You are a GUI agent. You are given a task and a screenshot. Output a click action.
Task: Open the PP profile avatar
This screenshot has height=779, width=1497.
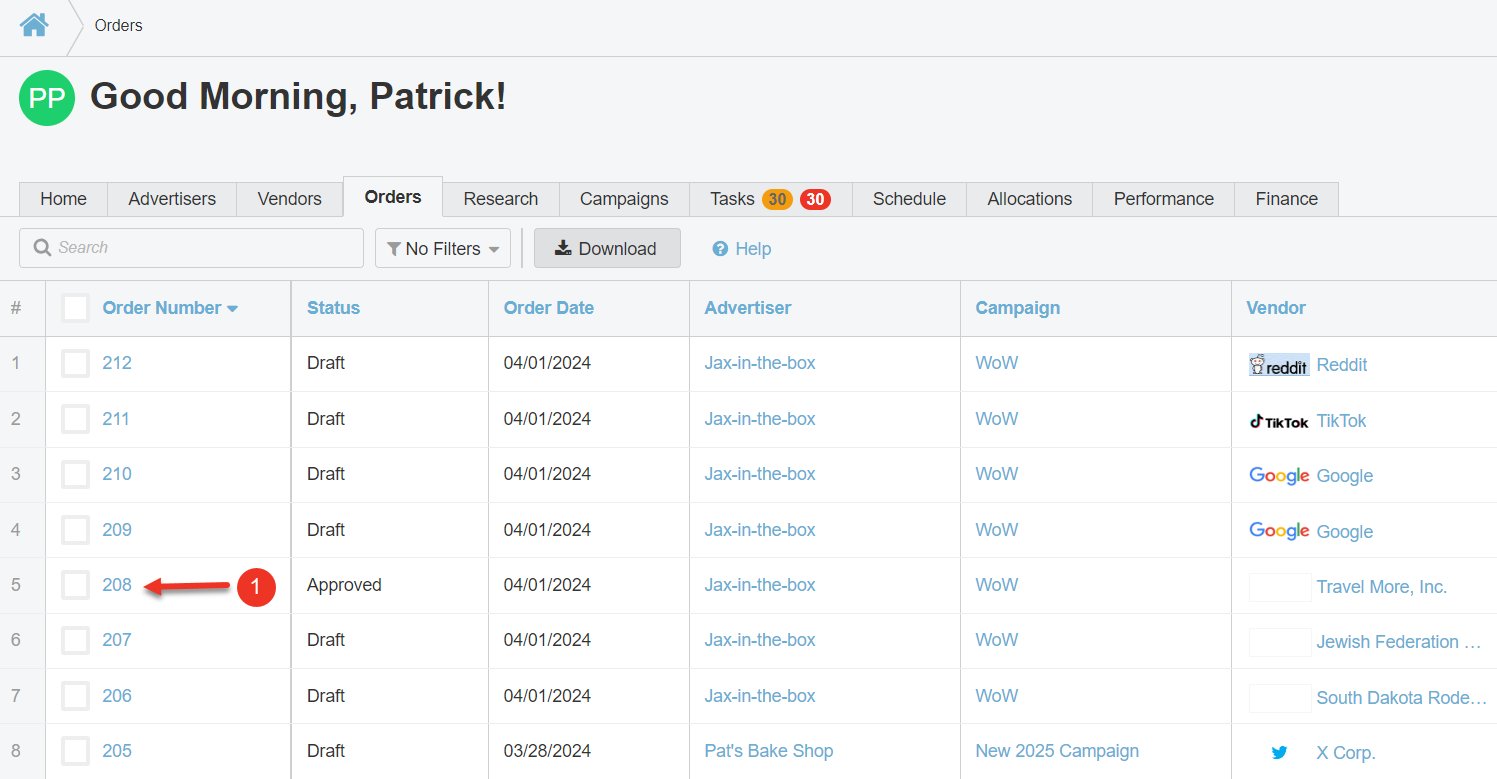(46, 98)
